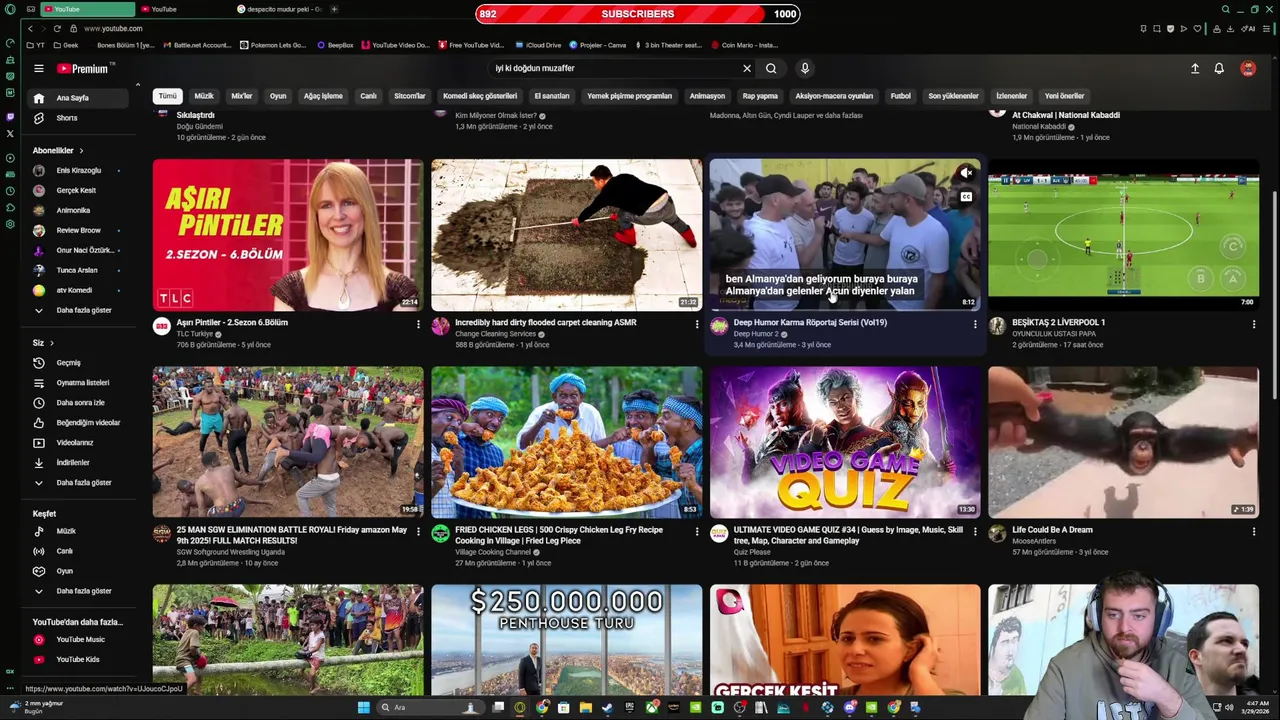Open Village Cooking Channel name link
Viewport: 1280px width, 720px height.
point(493,552)
